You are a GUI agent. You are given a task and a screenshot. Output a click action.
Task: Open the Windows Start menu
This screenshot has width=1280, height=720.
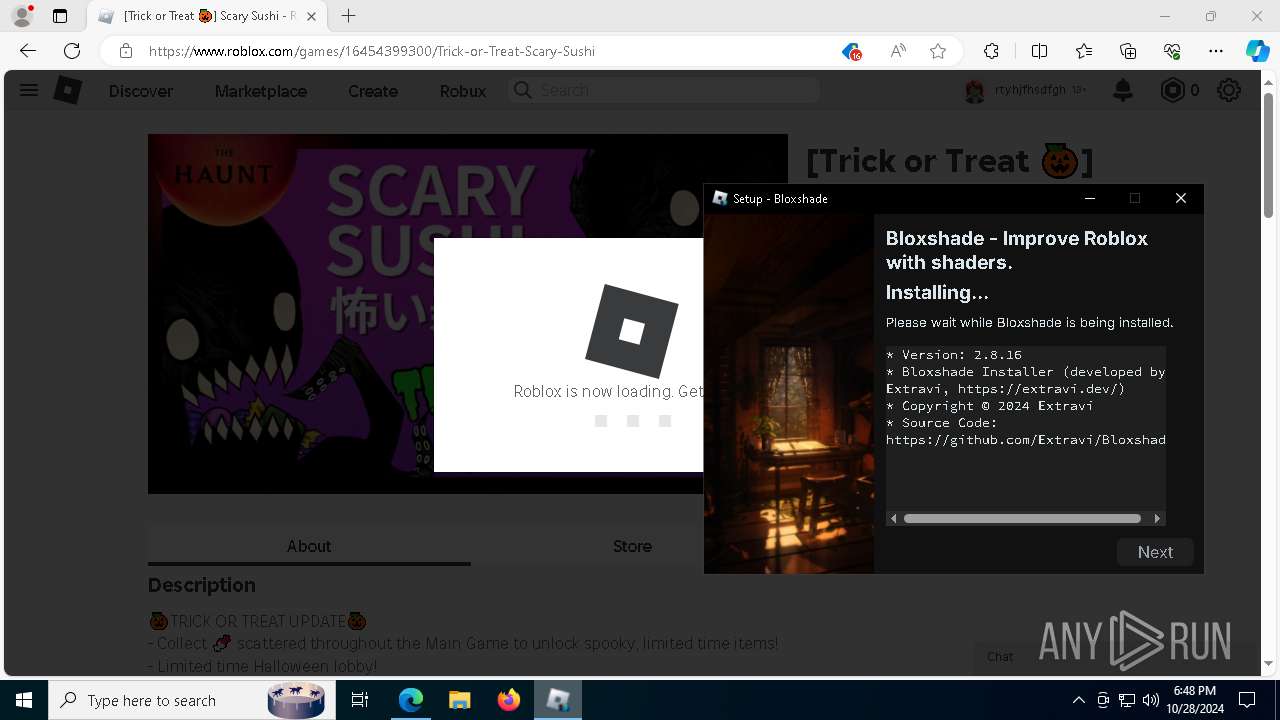(x=24, y=700)
